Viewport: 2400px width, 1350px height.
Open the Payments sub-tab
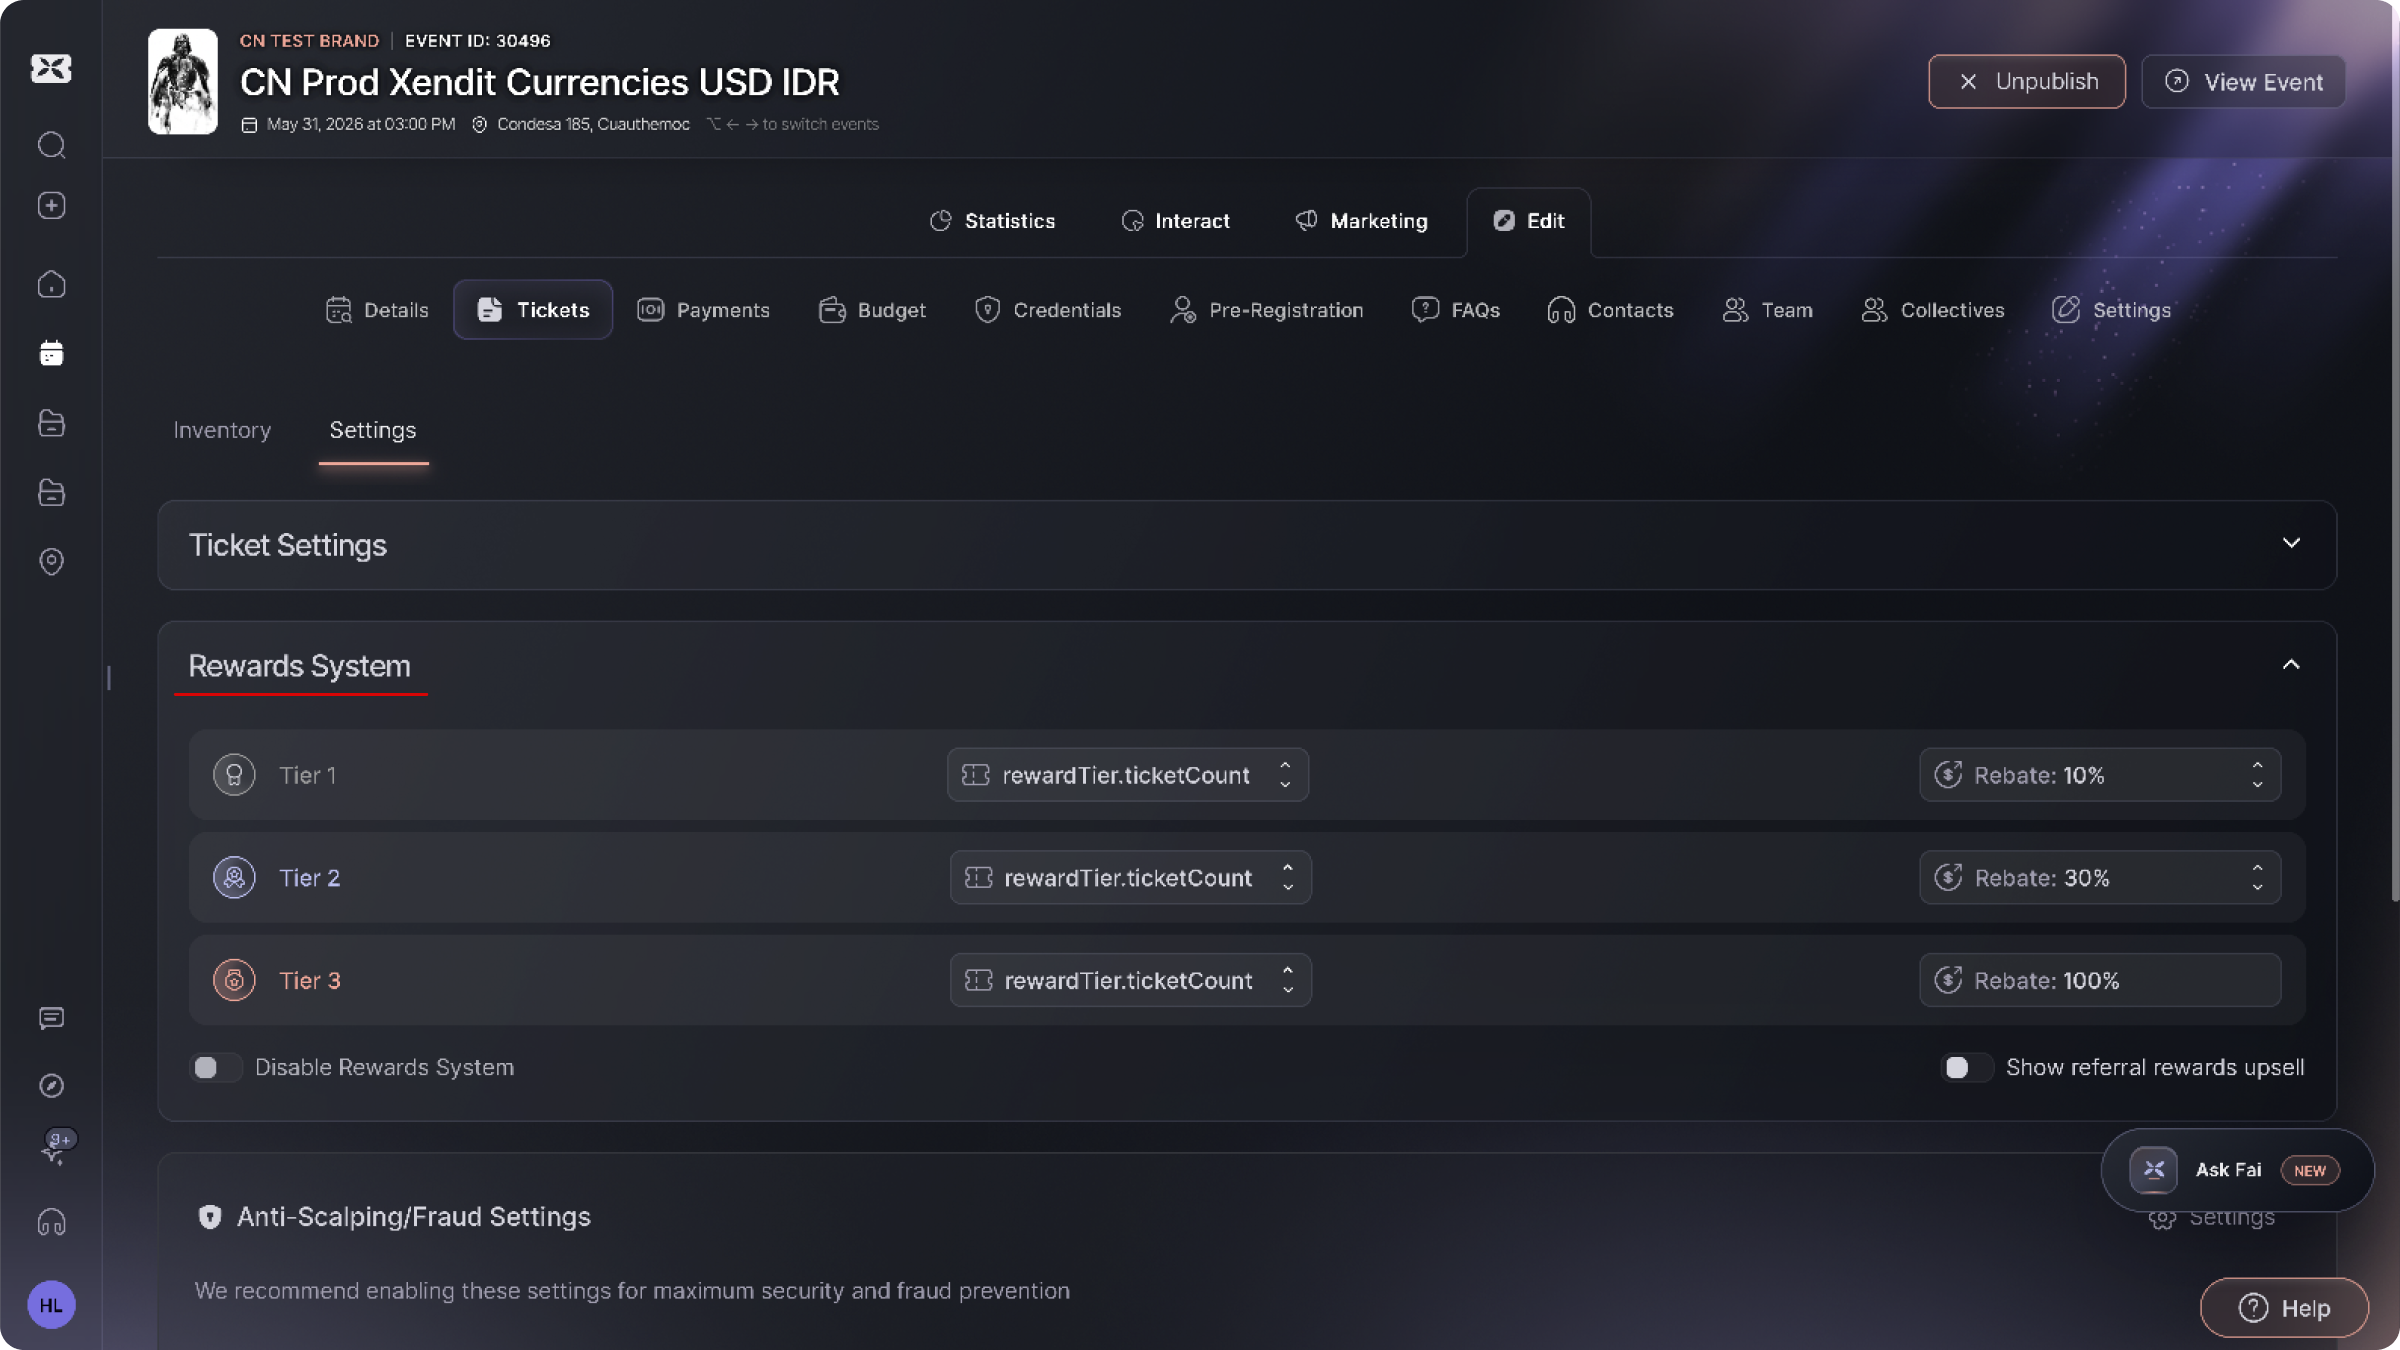[x=703, y=310]
